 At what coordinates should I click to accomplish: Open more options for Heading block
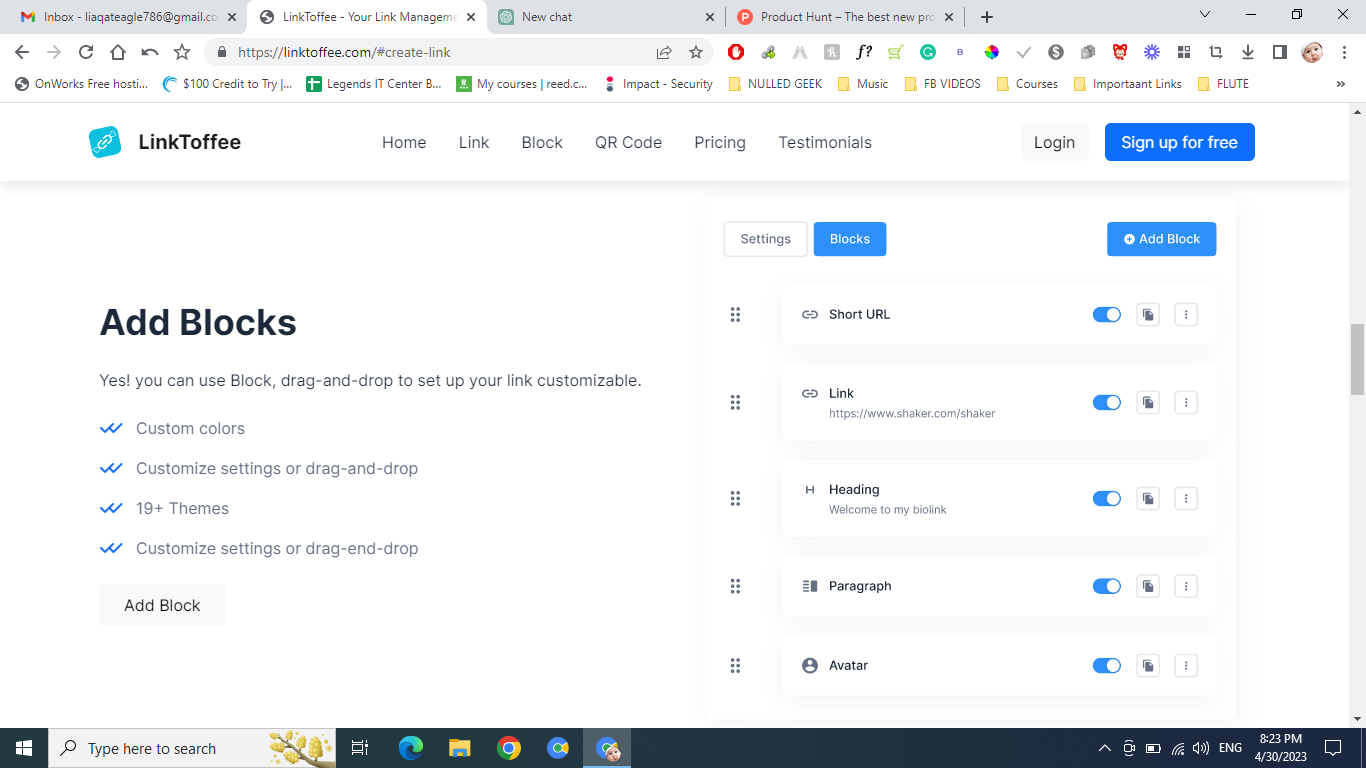[1186, 498]
